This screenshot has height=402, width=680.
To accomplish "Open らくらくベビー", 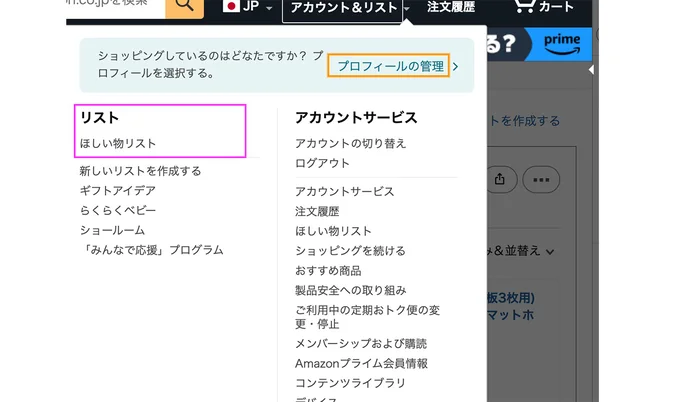I will pyautogui.click(x=118, y=210).
